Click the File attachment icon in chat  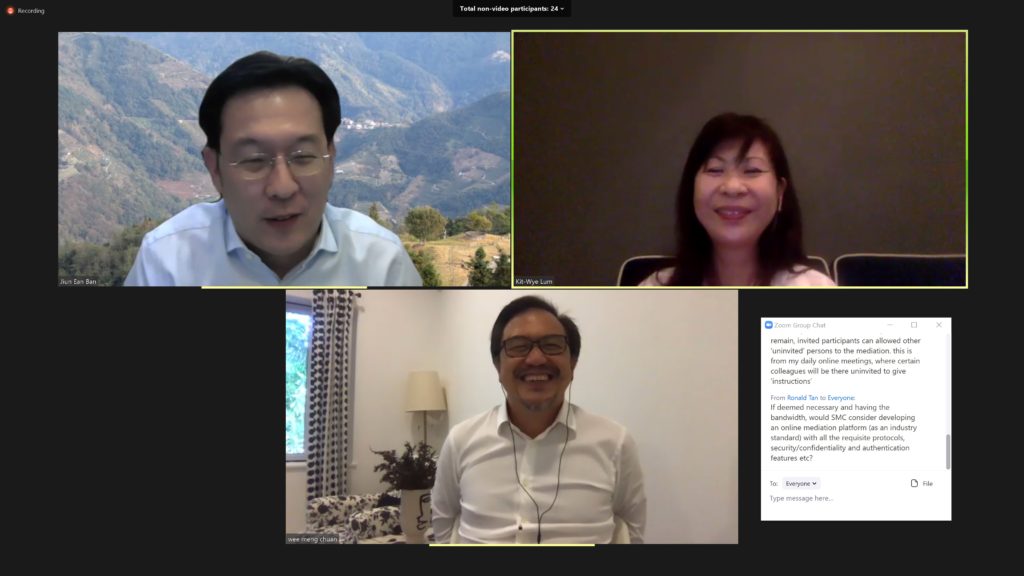pos(914,483)
